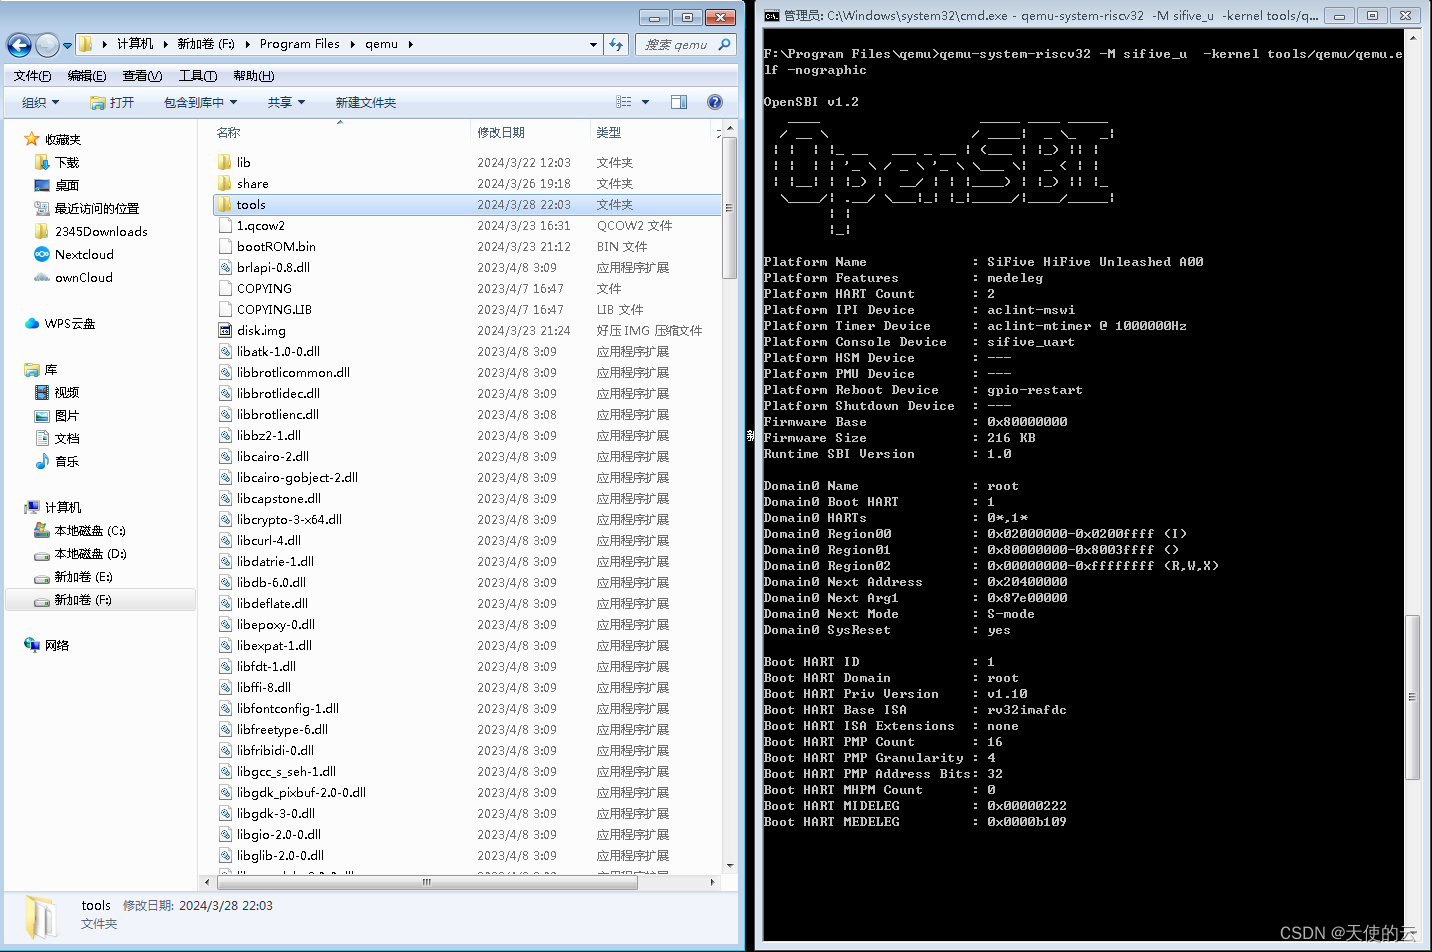Refresh the folder view in address bar
Image resolution: width=1432 pixels, height=952 pixels.
pyautogui.click(x=617, y=44)
